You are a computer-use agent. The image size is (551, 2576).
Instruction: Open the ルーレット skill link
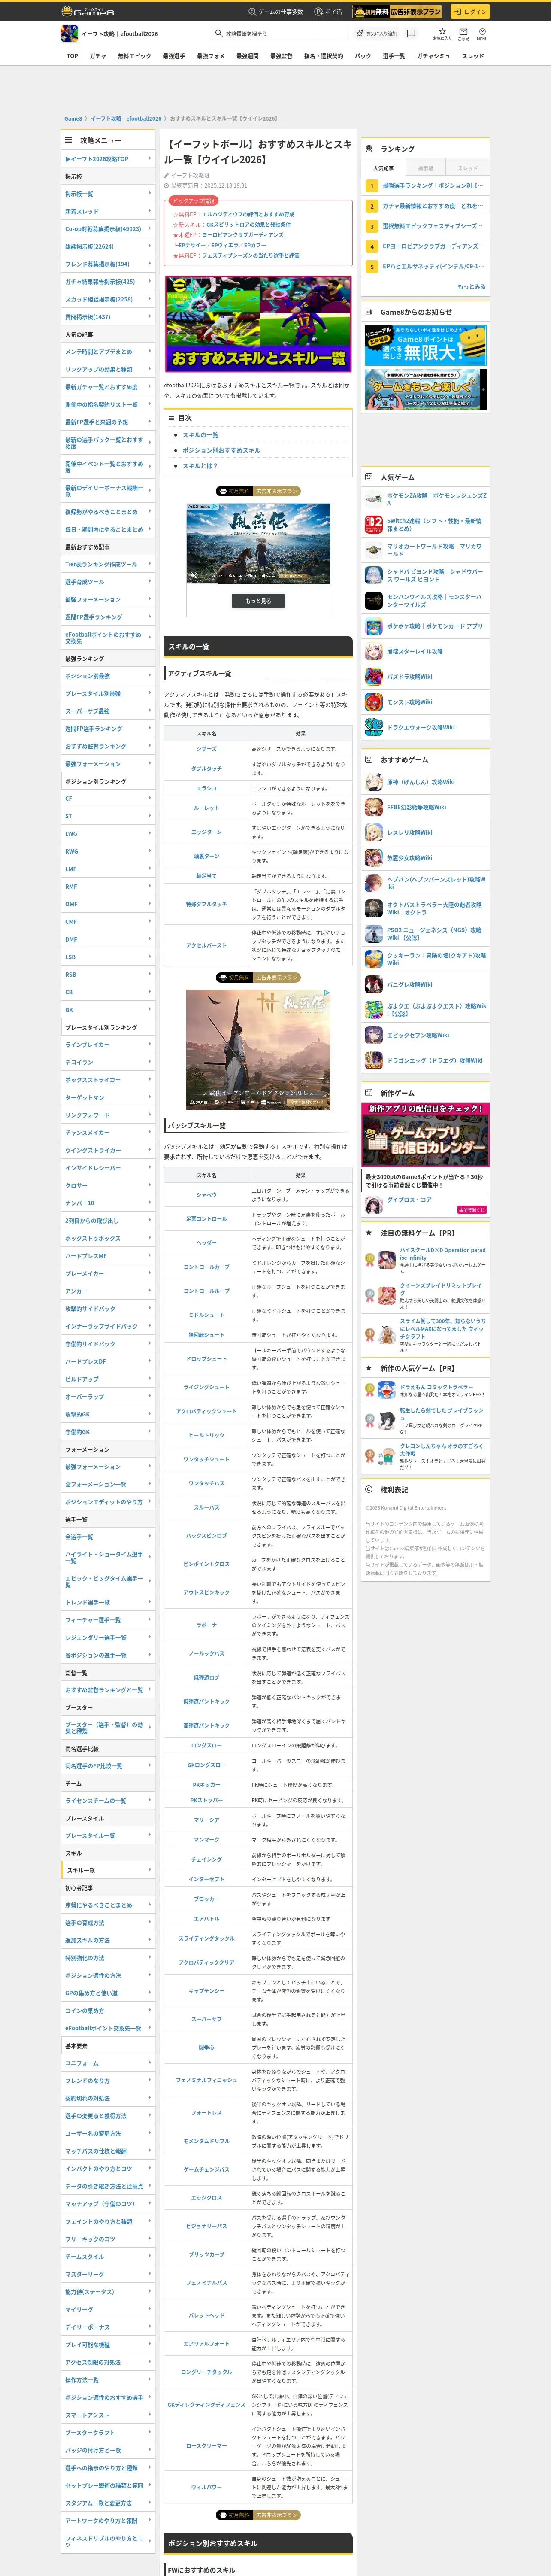tap(206, 808)
